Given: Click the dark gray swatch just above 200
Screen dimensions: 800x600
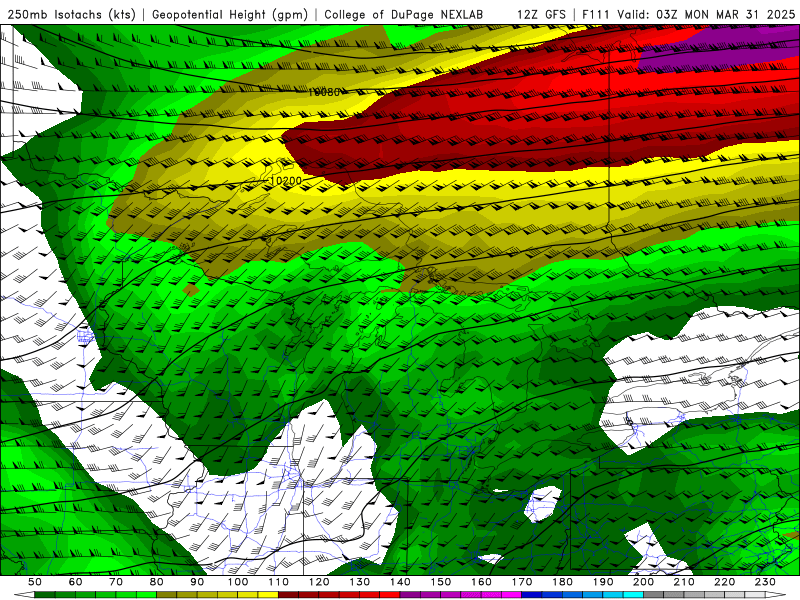Looking at the screenshot, I should (x=654, y=594).
